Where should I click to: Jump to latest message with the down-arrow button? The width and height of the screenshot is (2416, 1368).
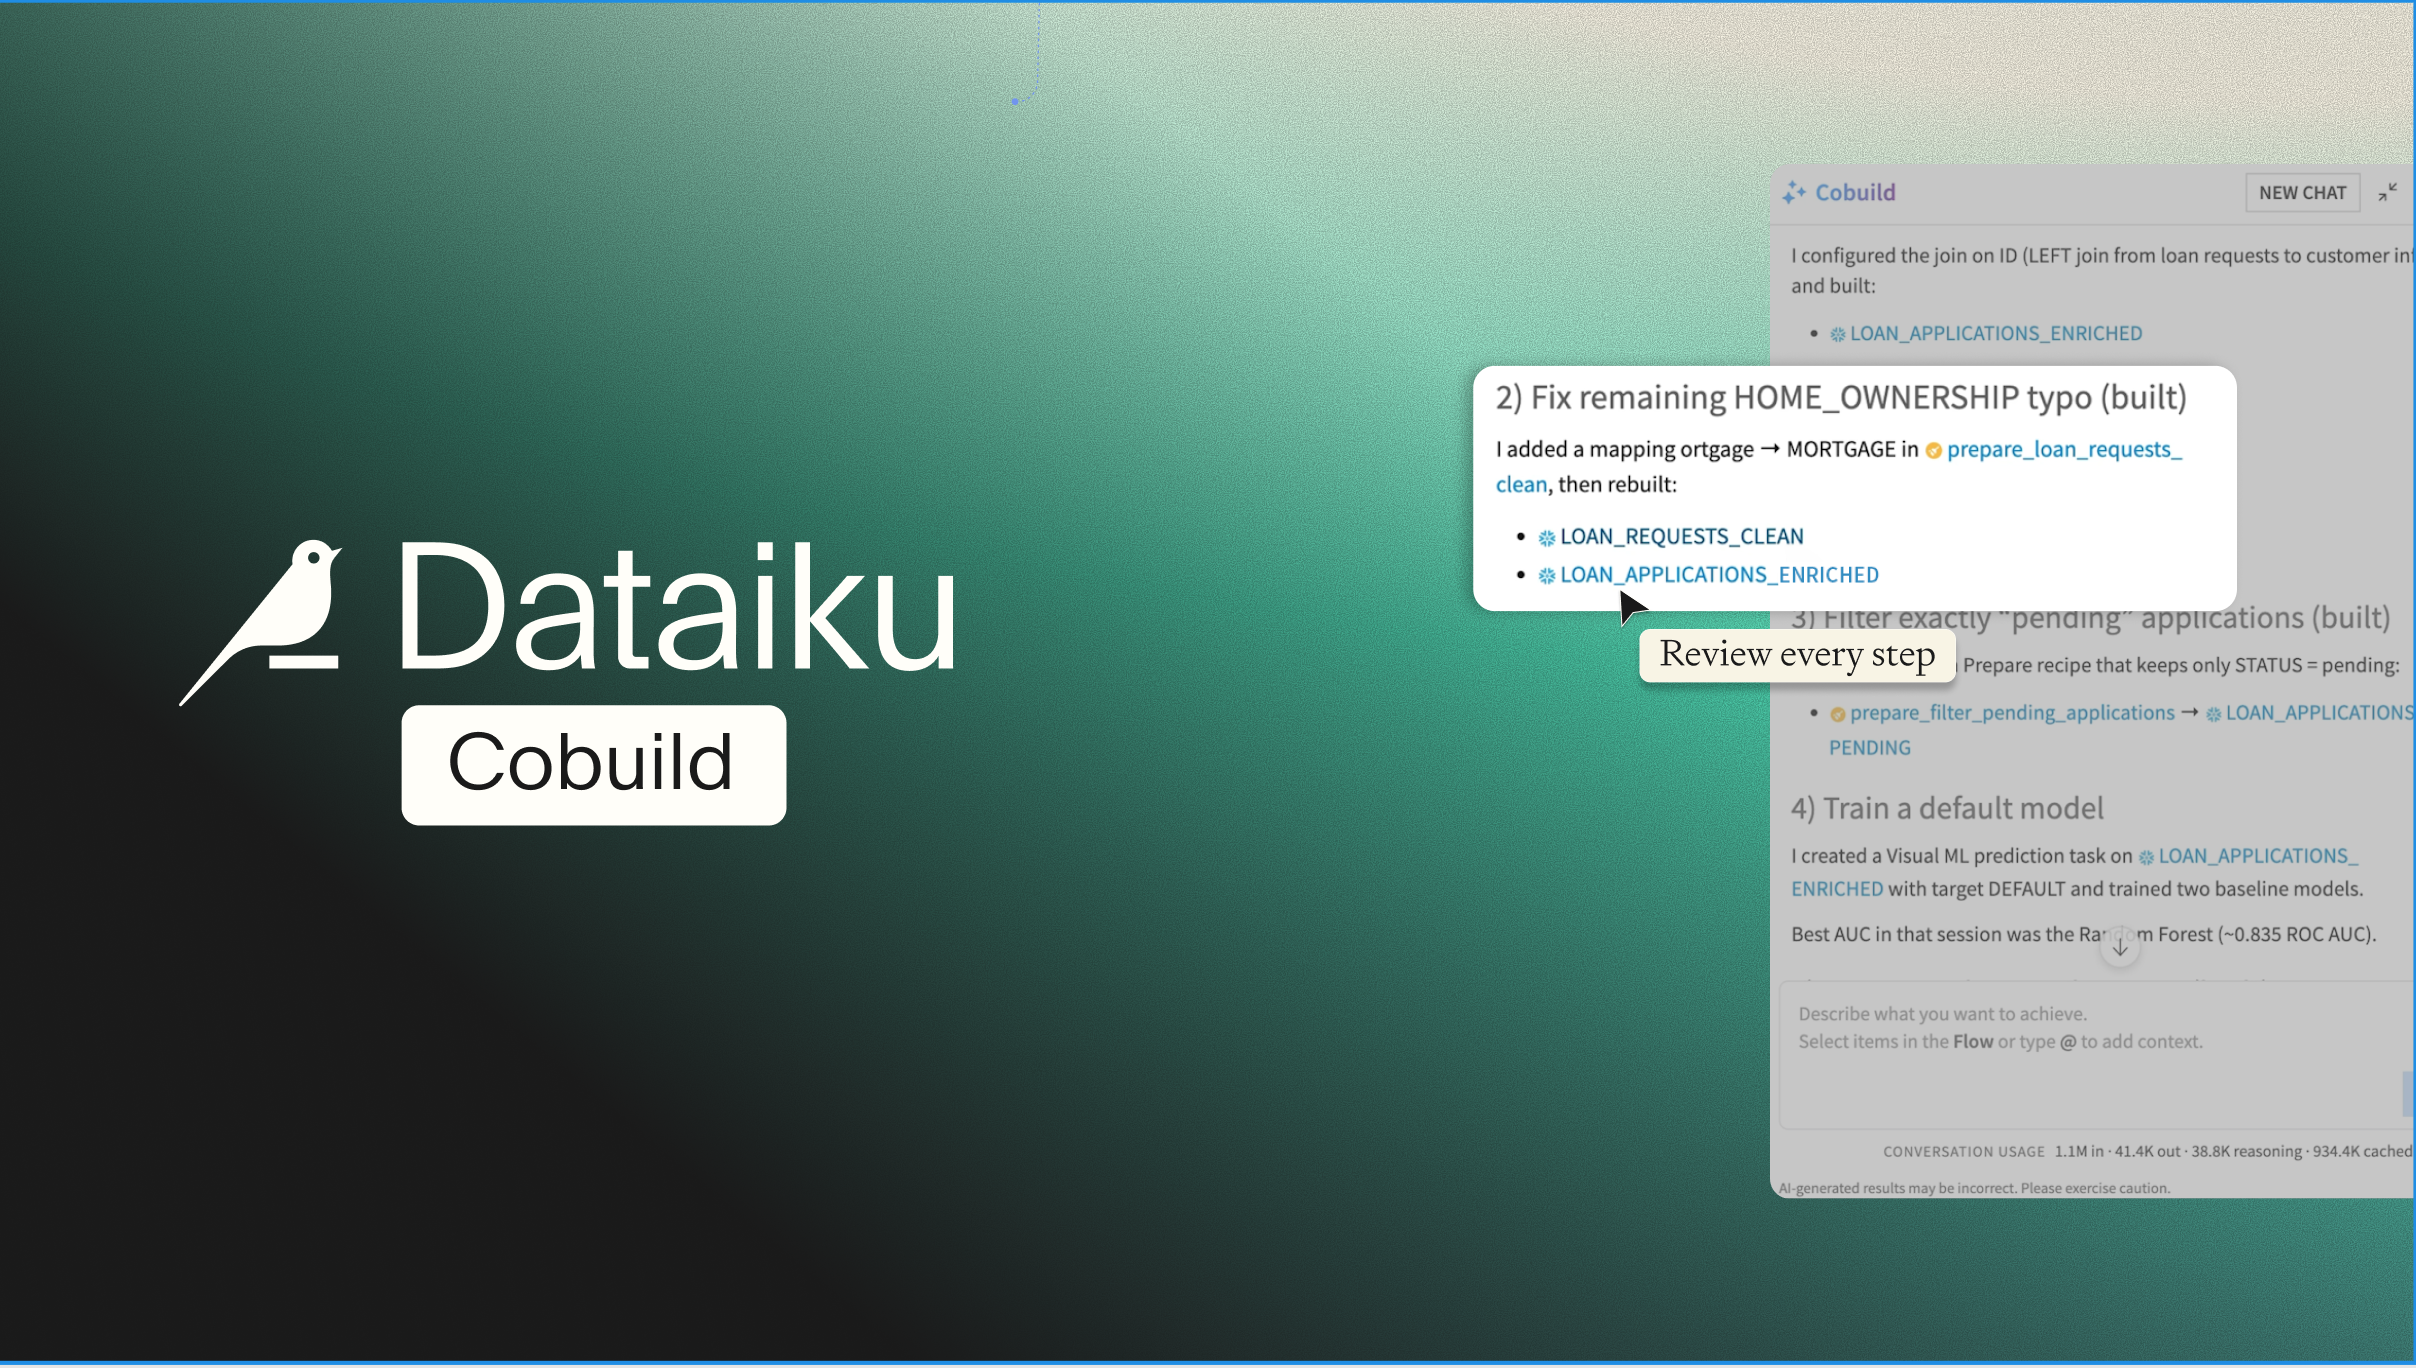[2119, 947]
